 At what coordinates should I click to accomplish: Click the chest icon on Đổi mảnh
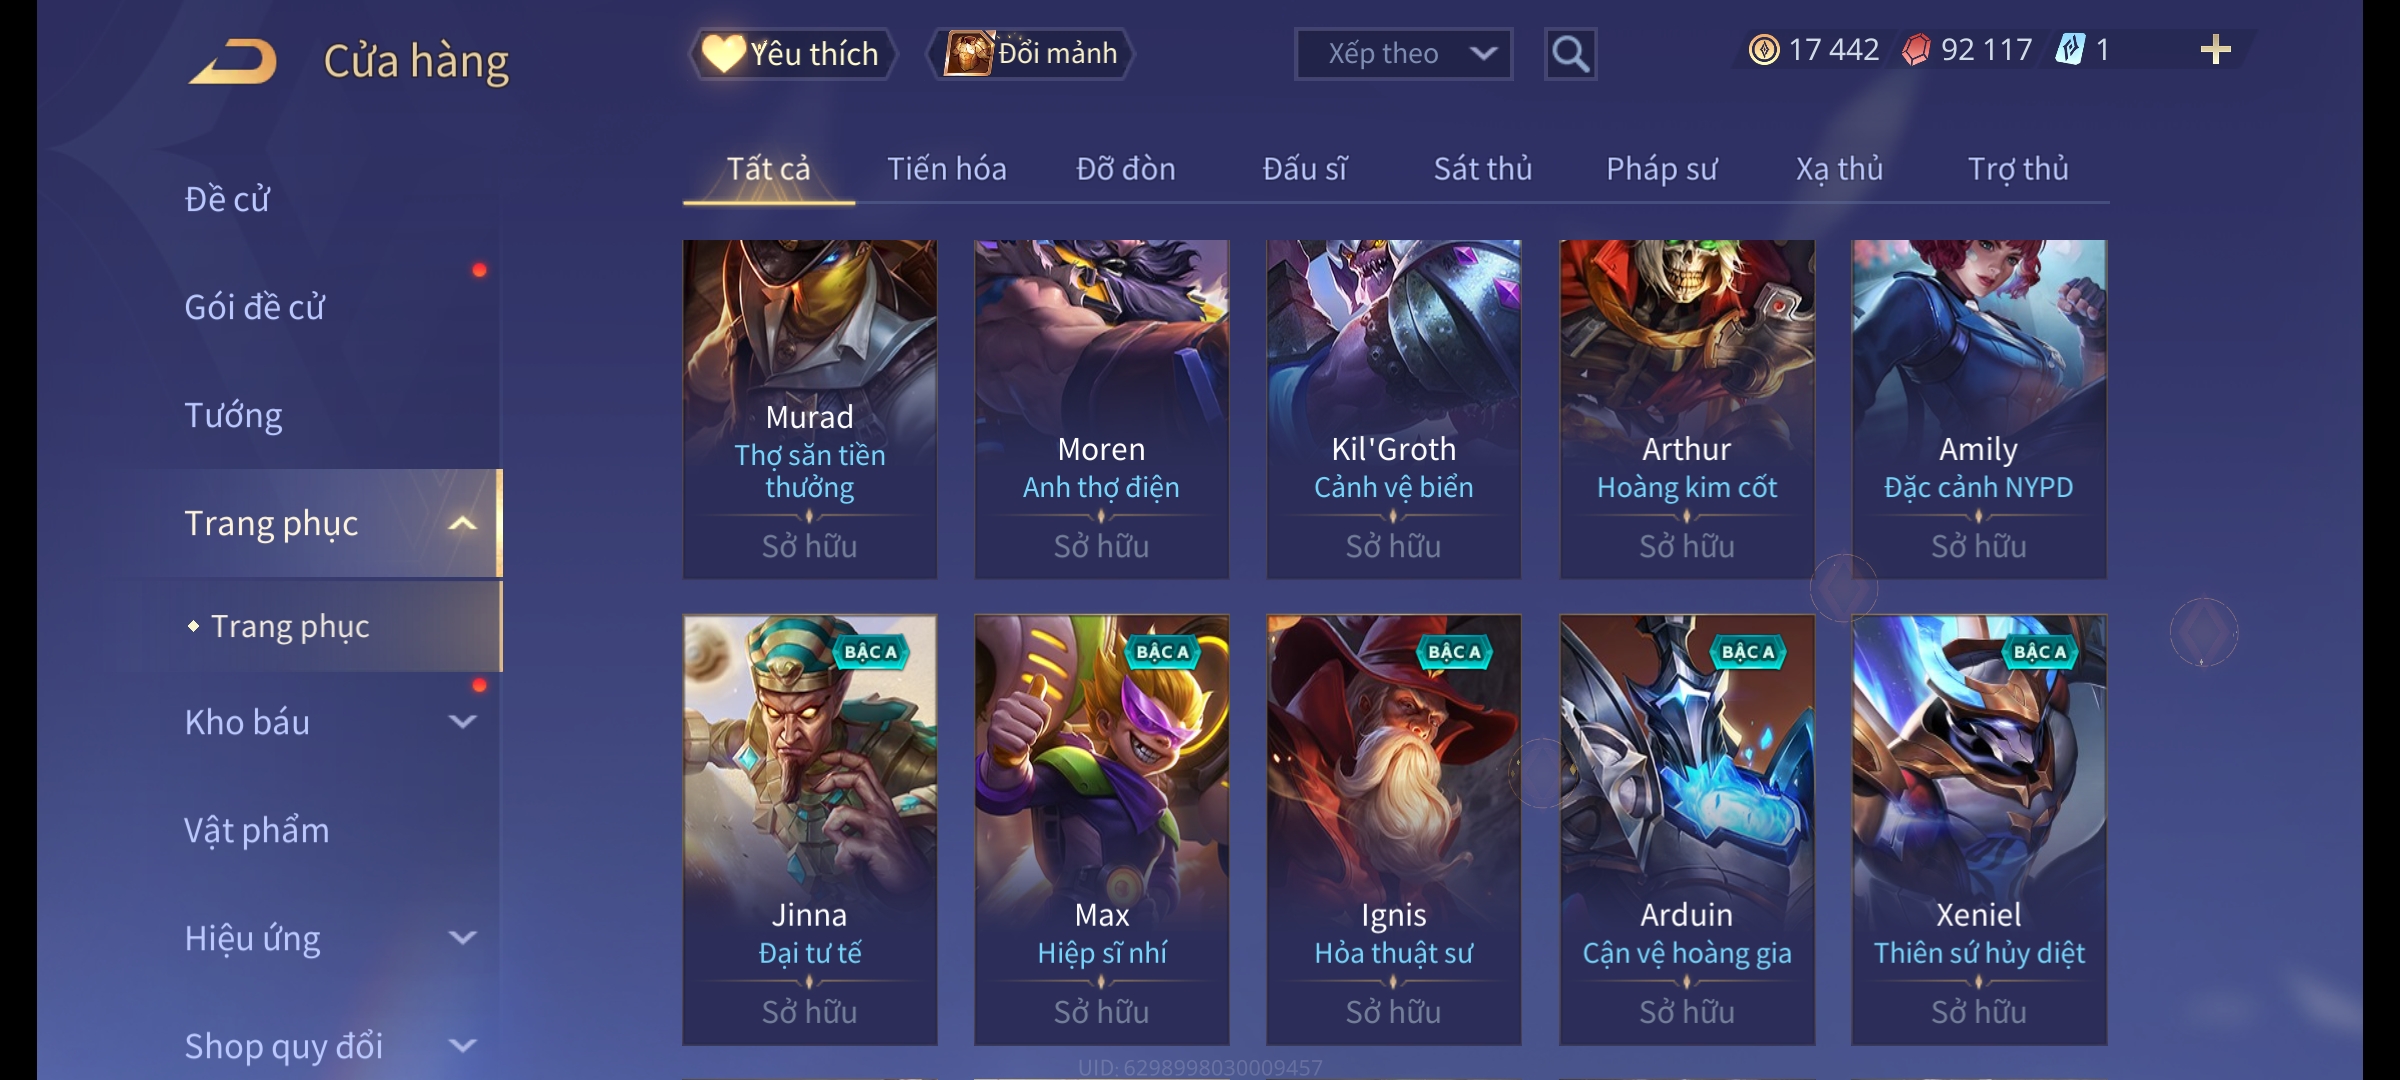tap(967, 53)
